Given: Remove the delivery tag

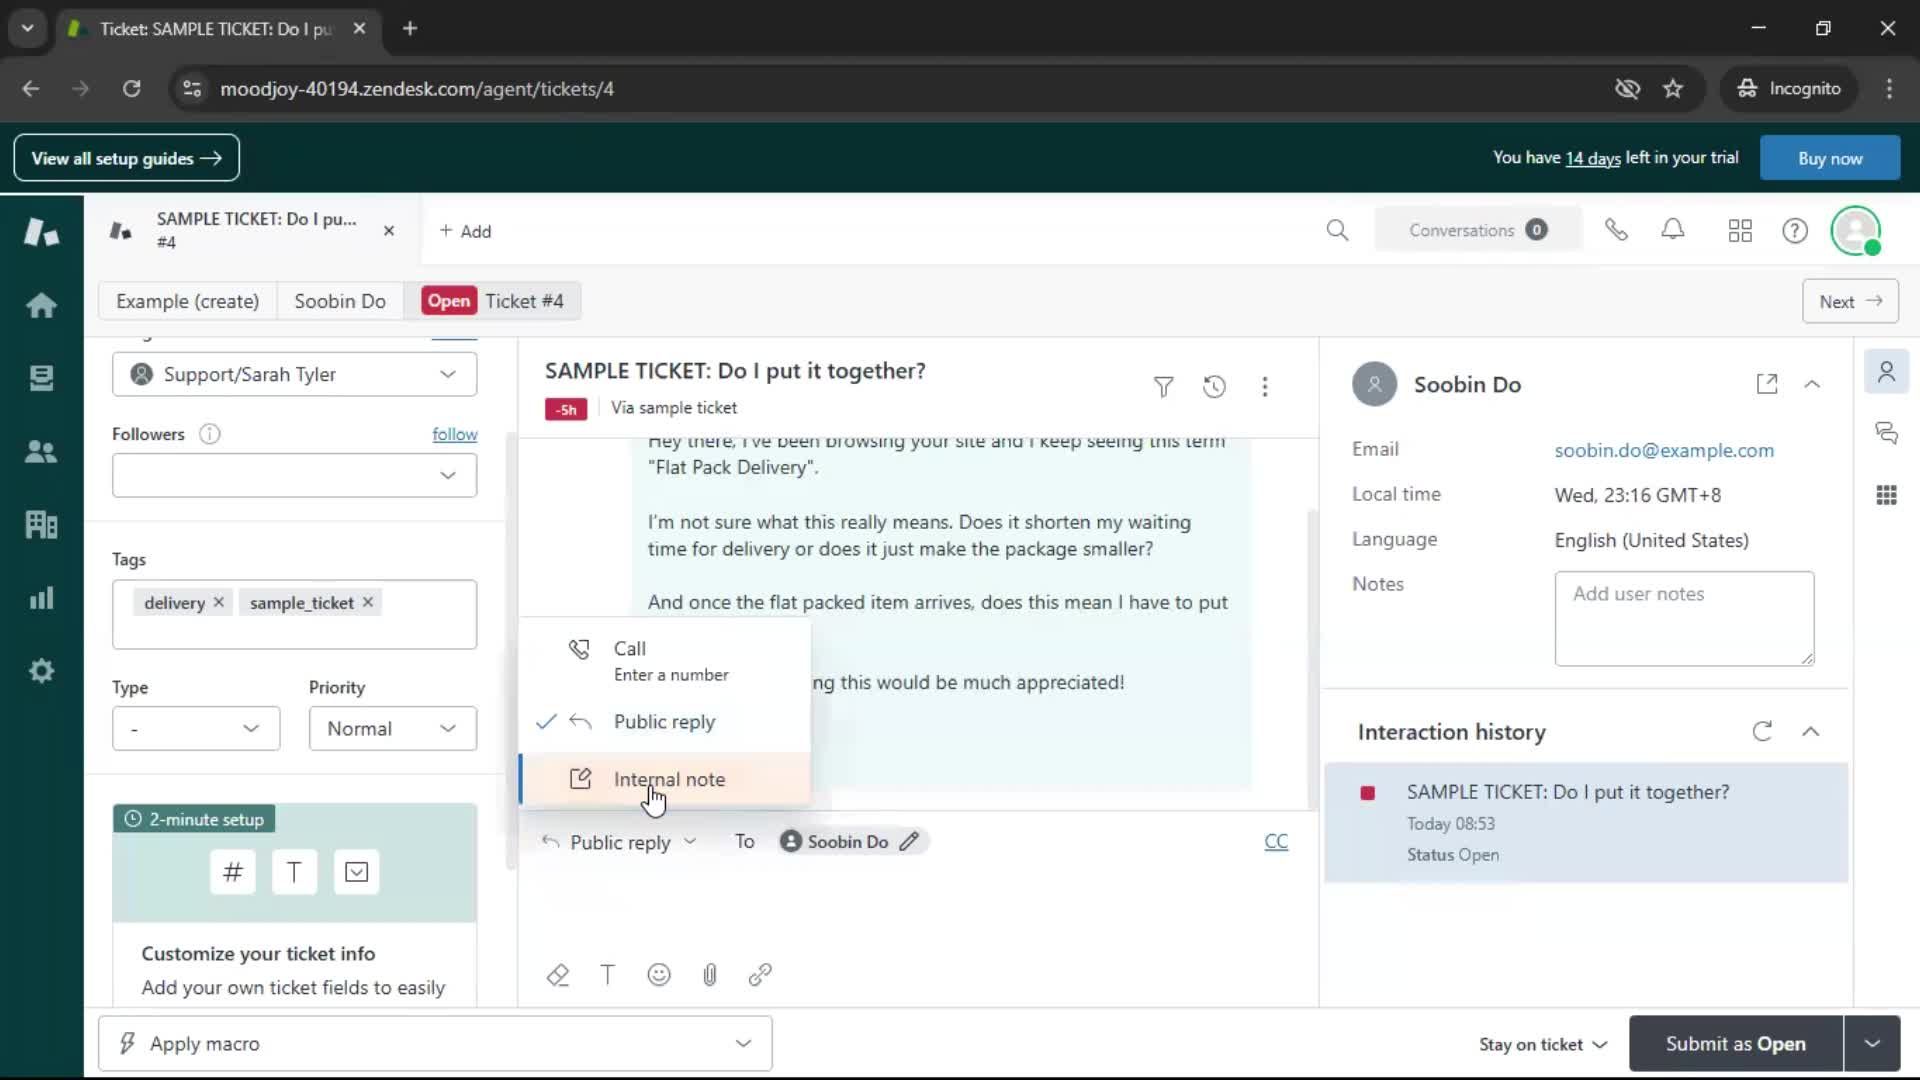Looking at the screenshot, I should (218, 602).
